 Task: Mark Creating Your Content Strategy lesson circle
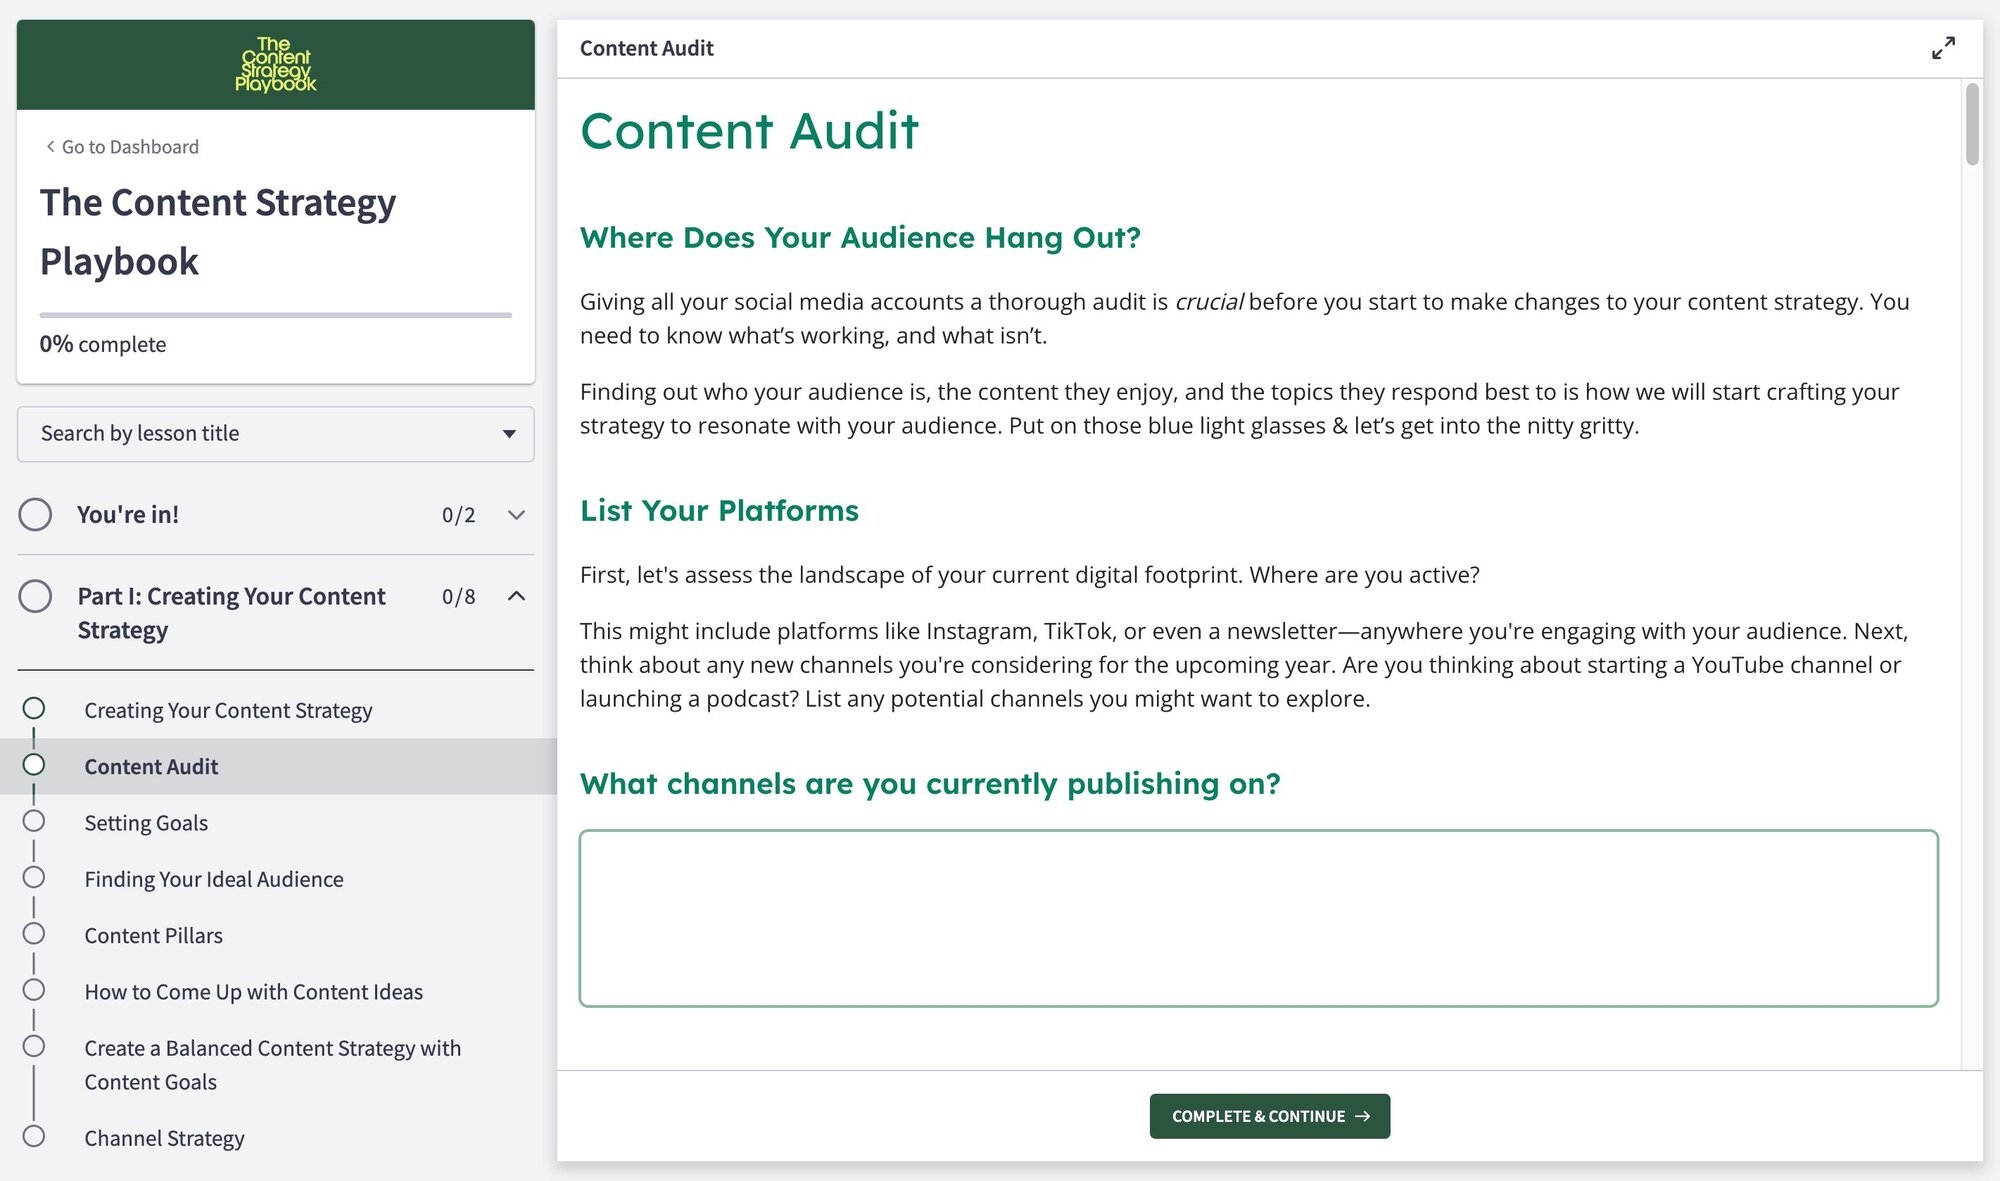tap(34, 708)
